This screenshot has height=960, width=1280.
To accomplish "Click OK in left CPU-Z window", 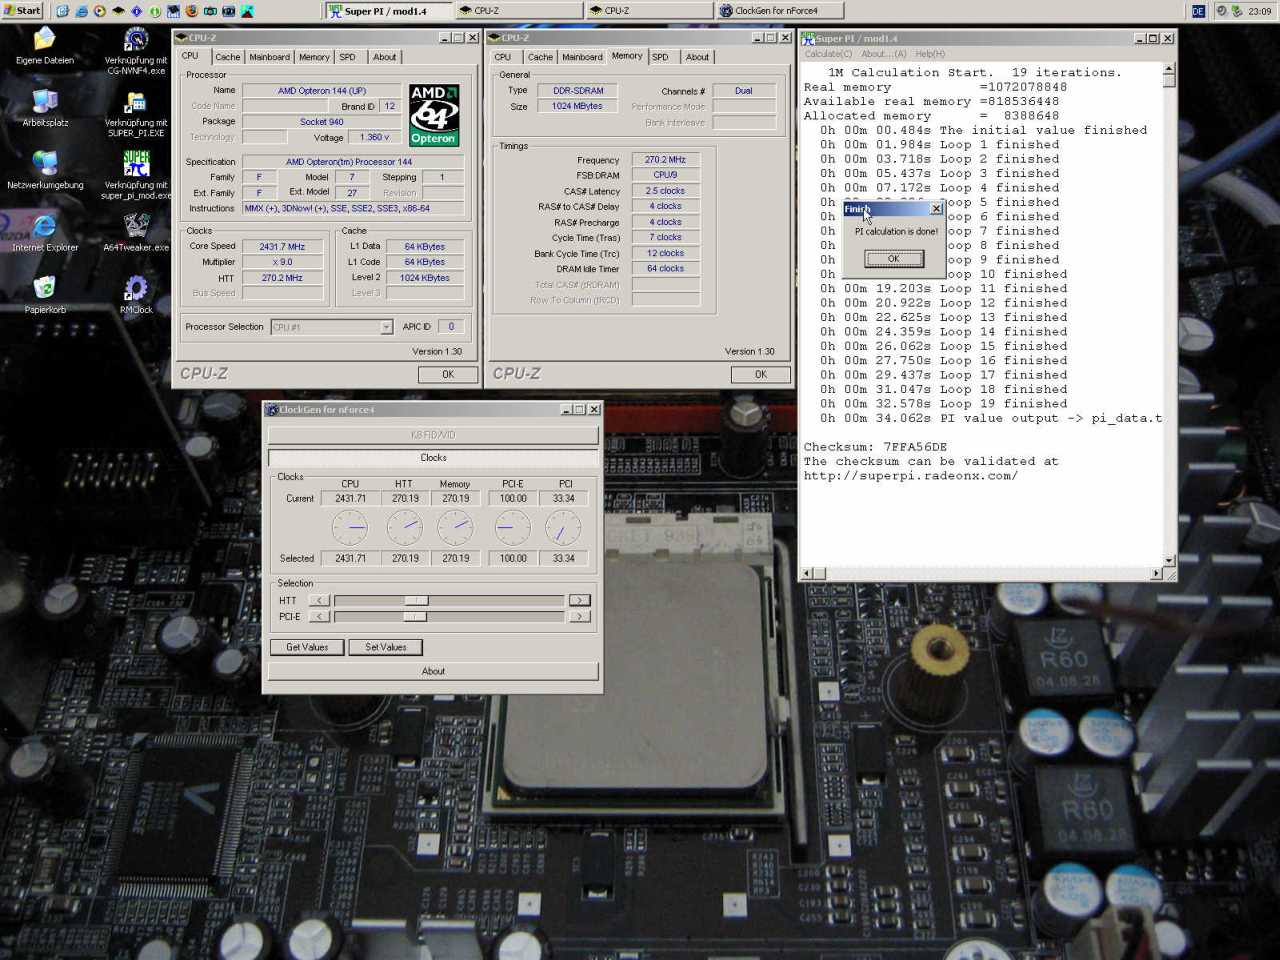I will pos(448,374).
